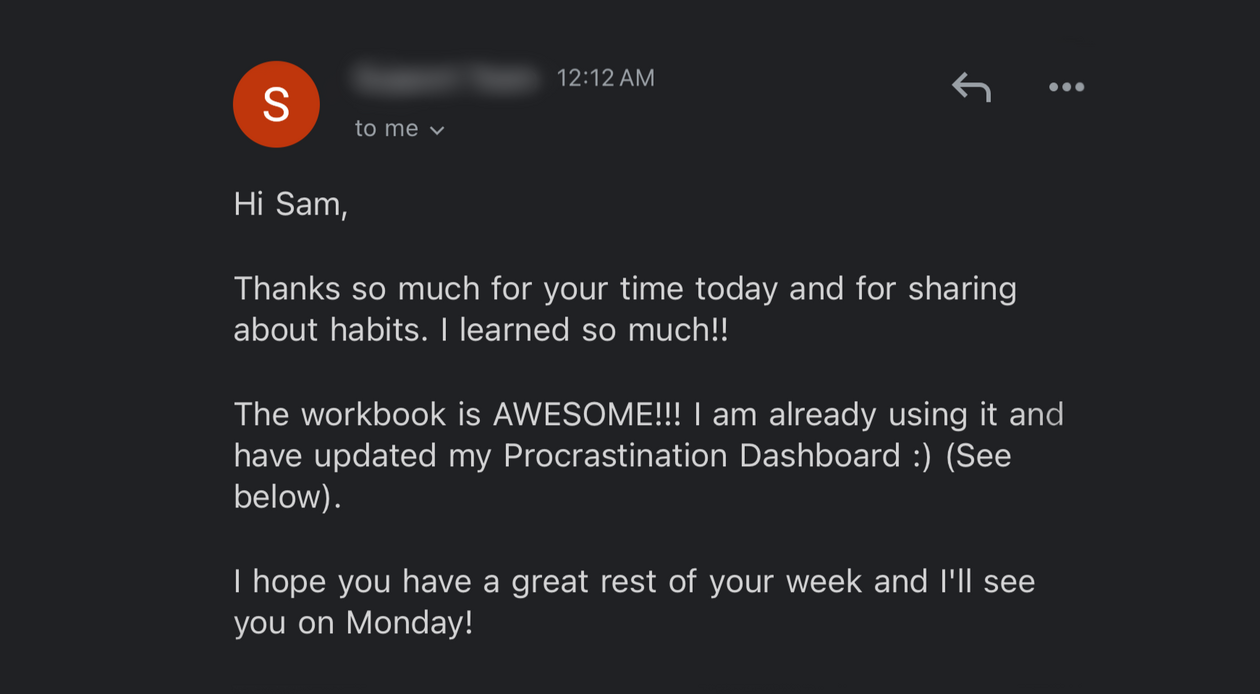Viewport: 1260px width, 694px height.
Task: Expand recipient details chevron beside "to me"
Action: (x=437, y=130)
